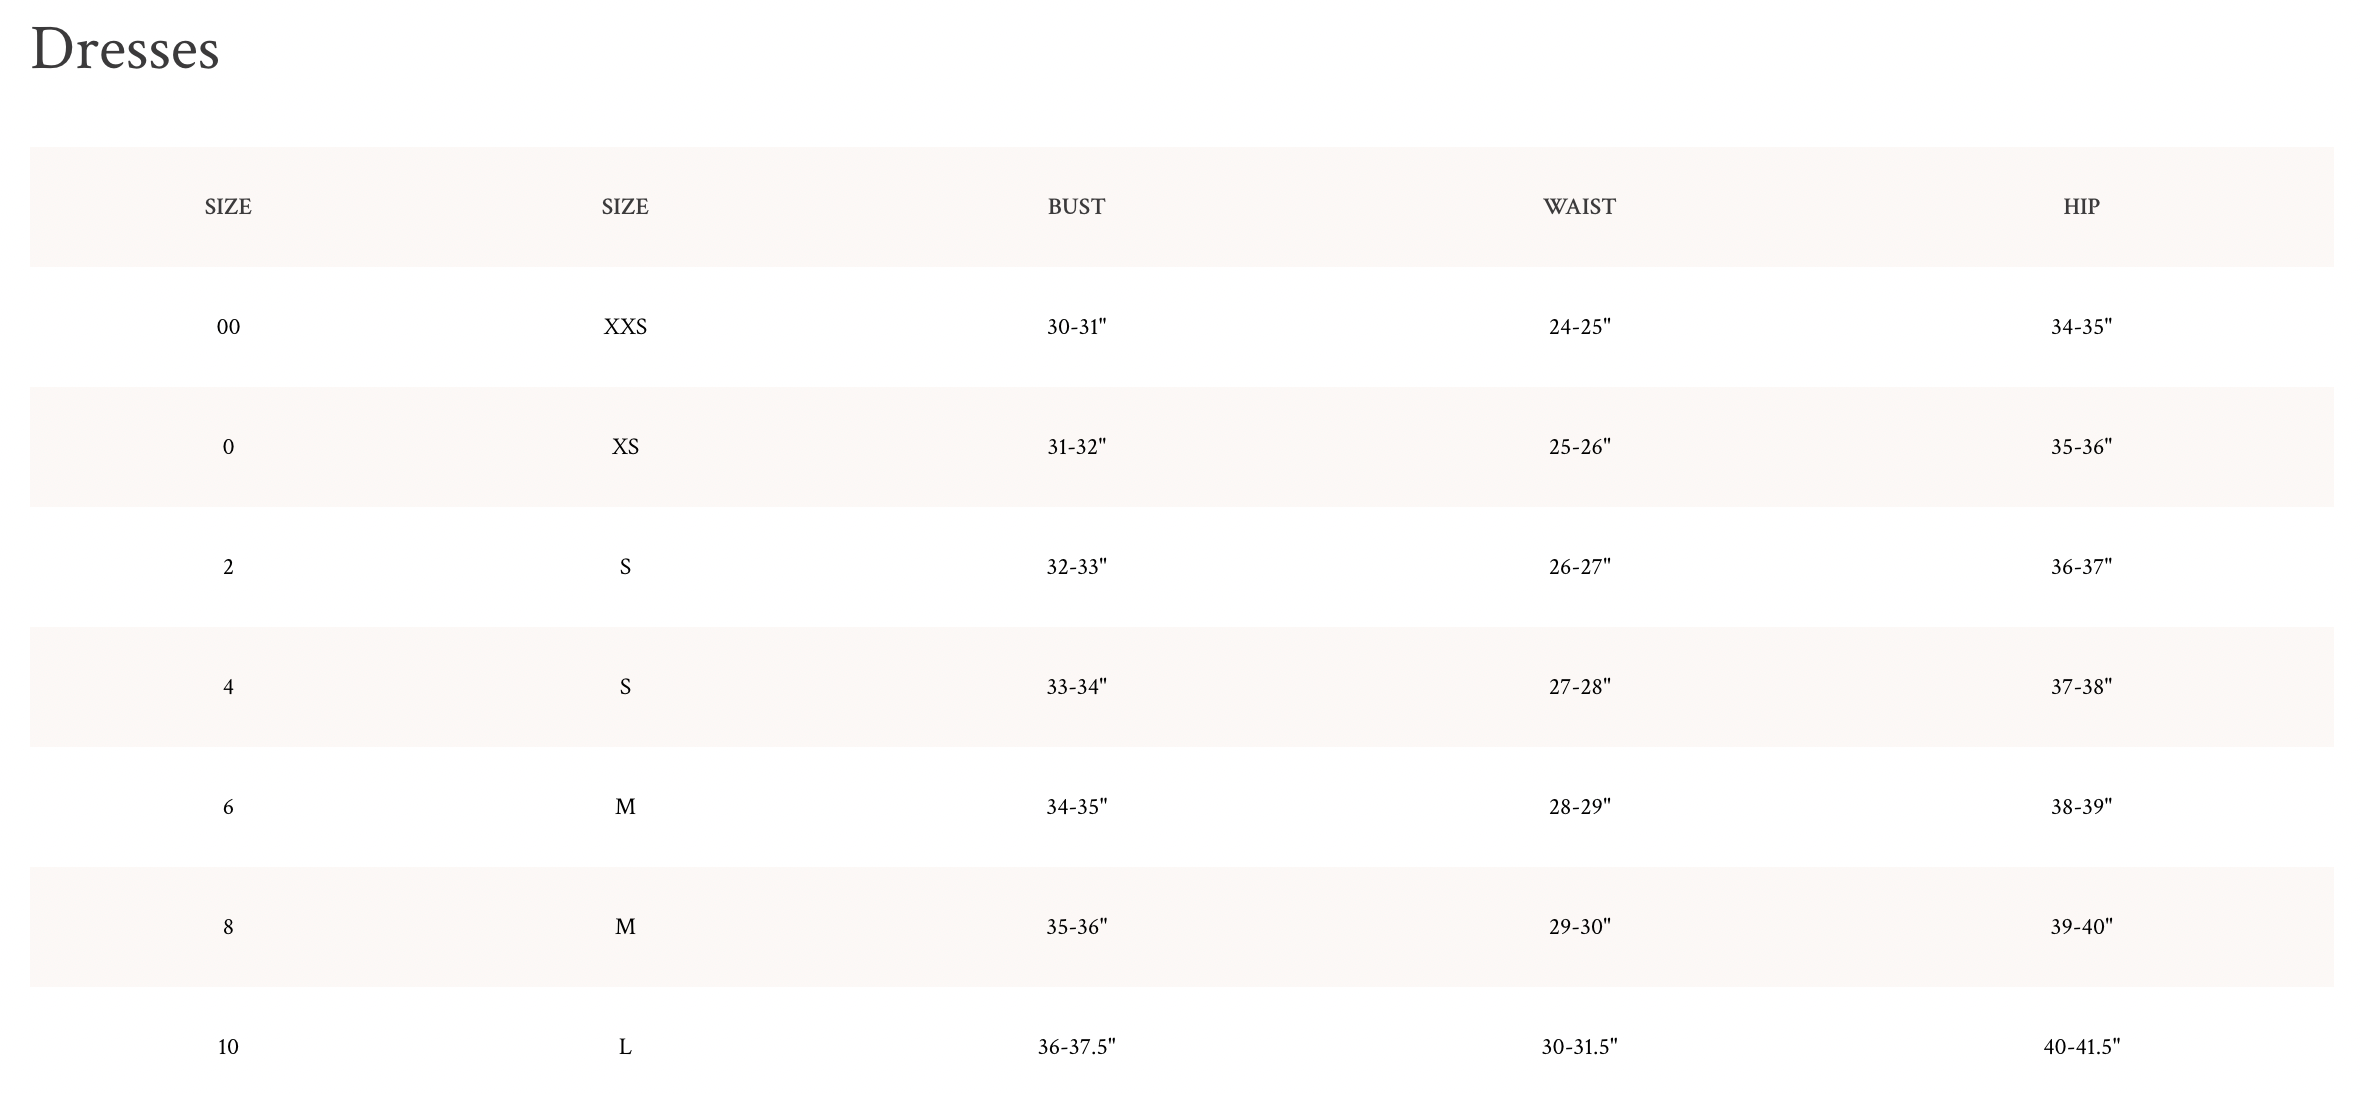
Task: Click the Dresses heading
Action: tap(125, 50)
